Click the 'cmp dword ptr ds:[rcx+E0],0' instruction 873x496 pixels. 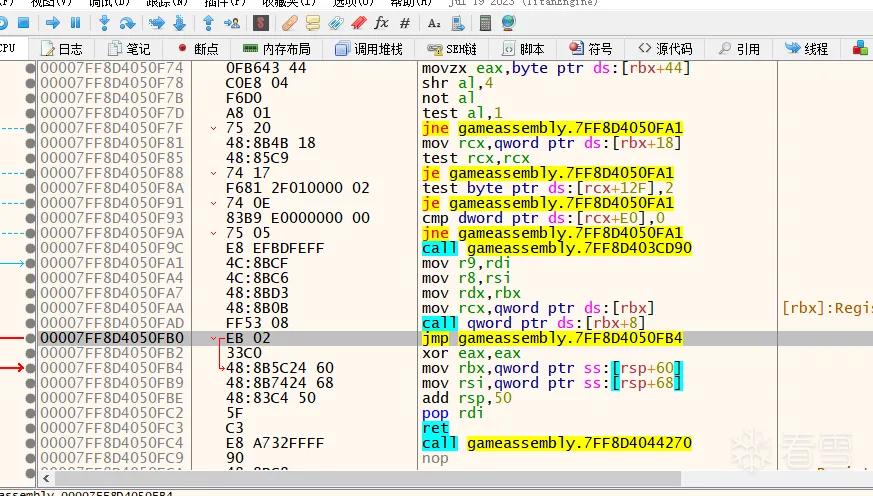pos(543,218)
